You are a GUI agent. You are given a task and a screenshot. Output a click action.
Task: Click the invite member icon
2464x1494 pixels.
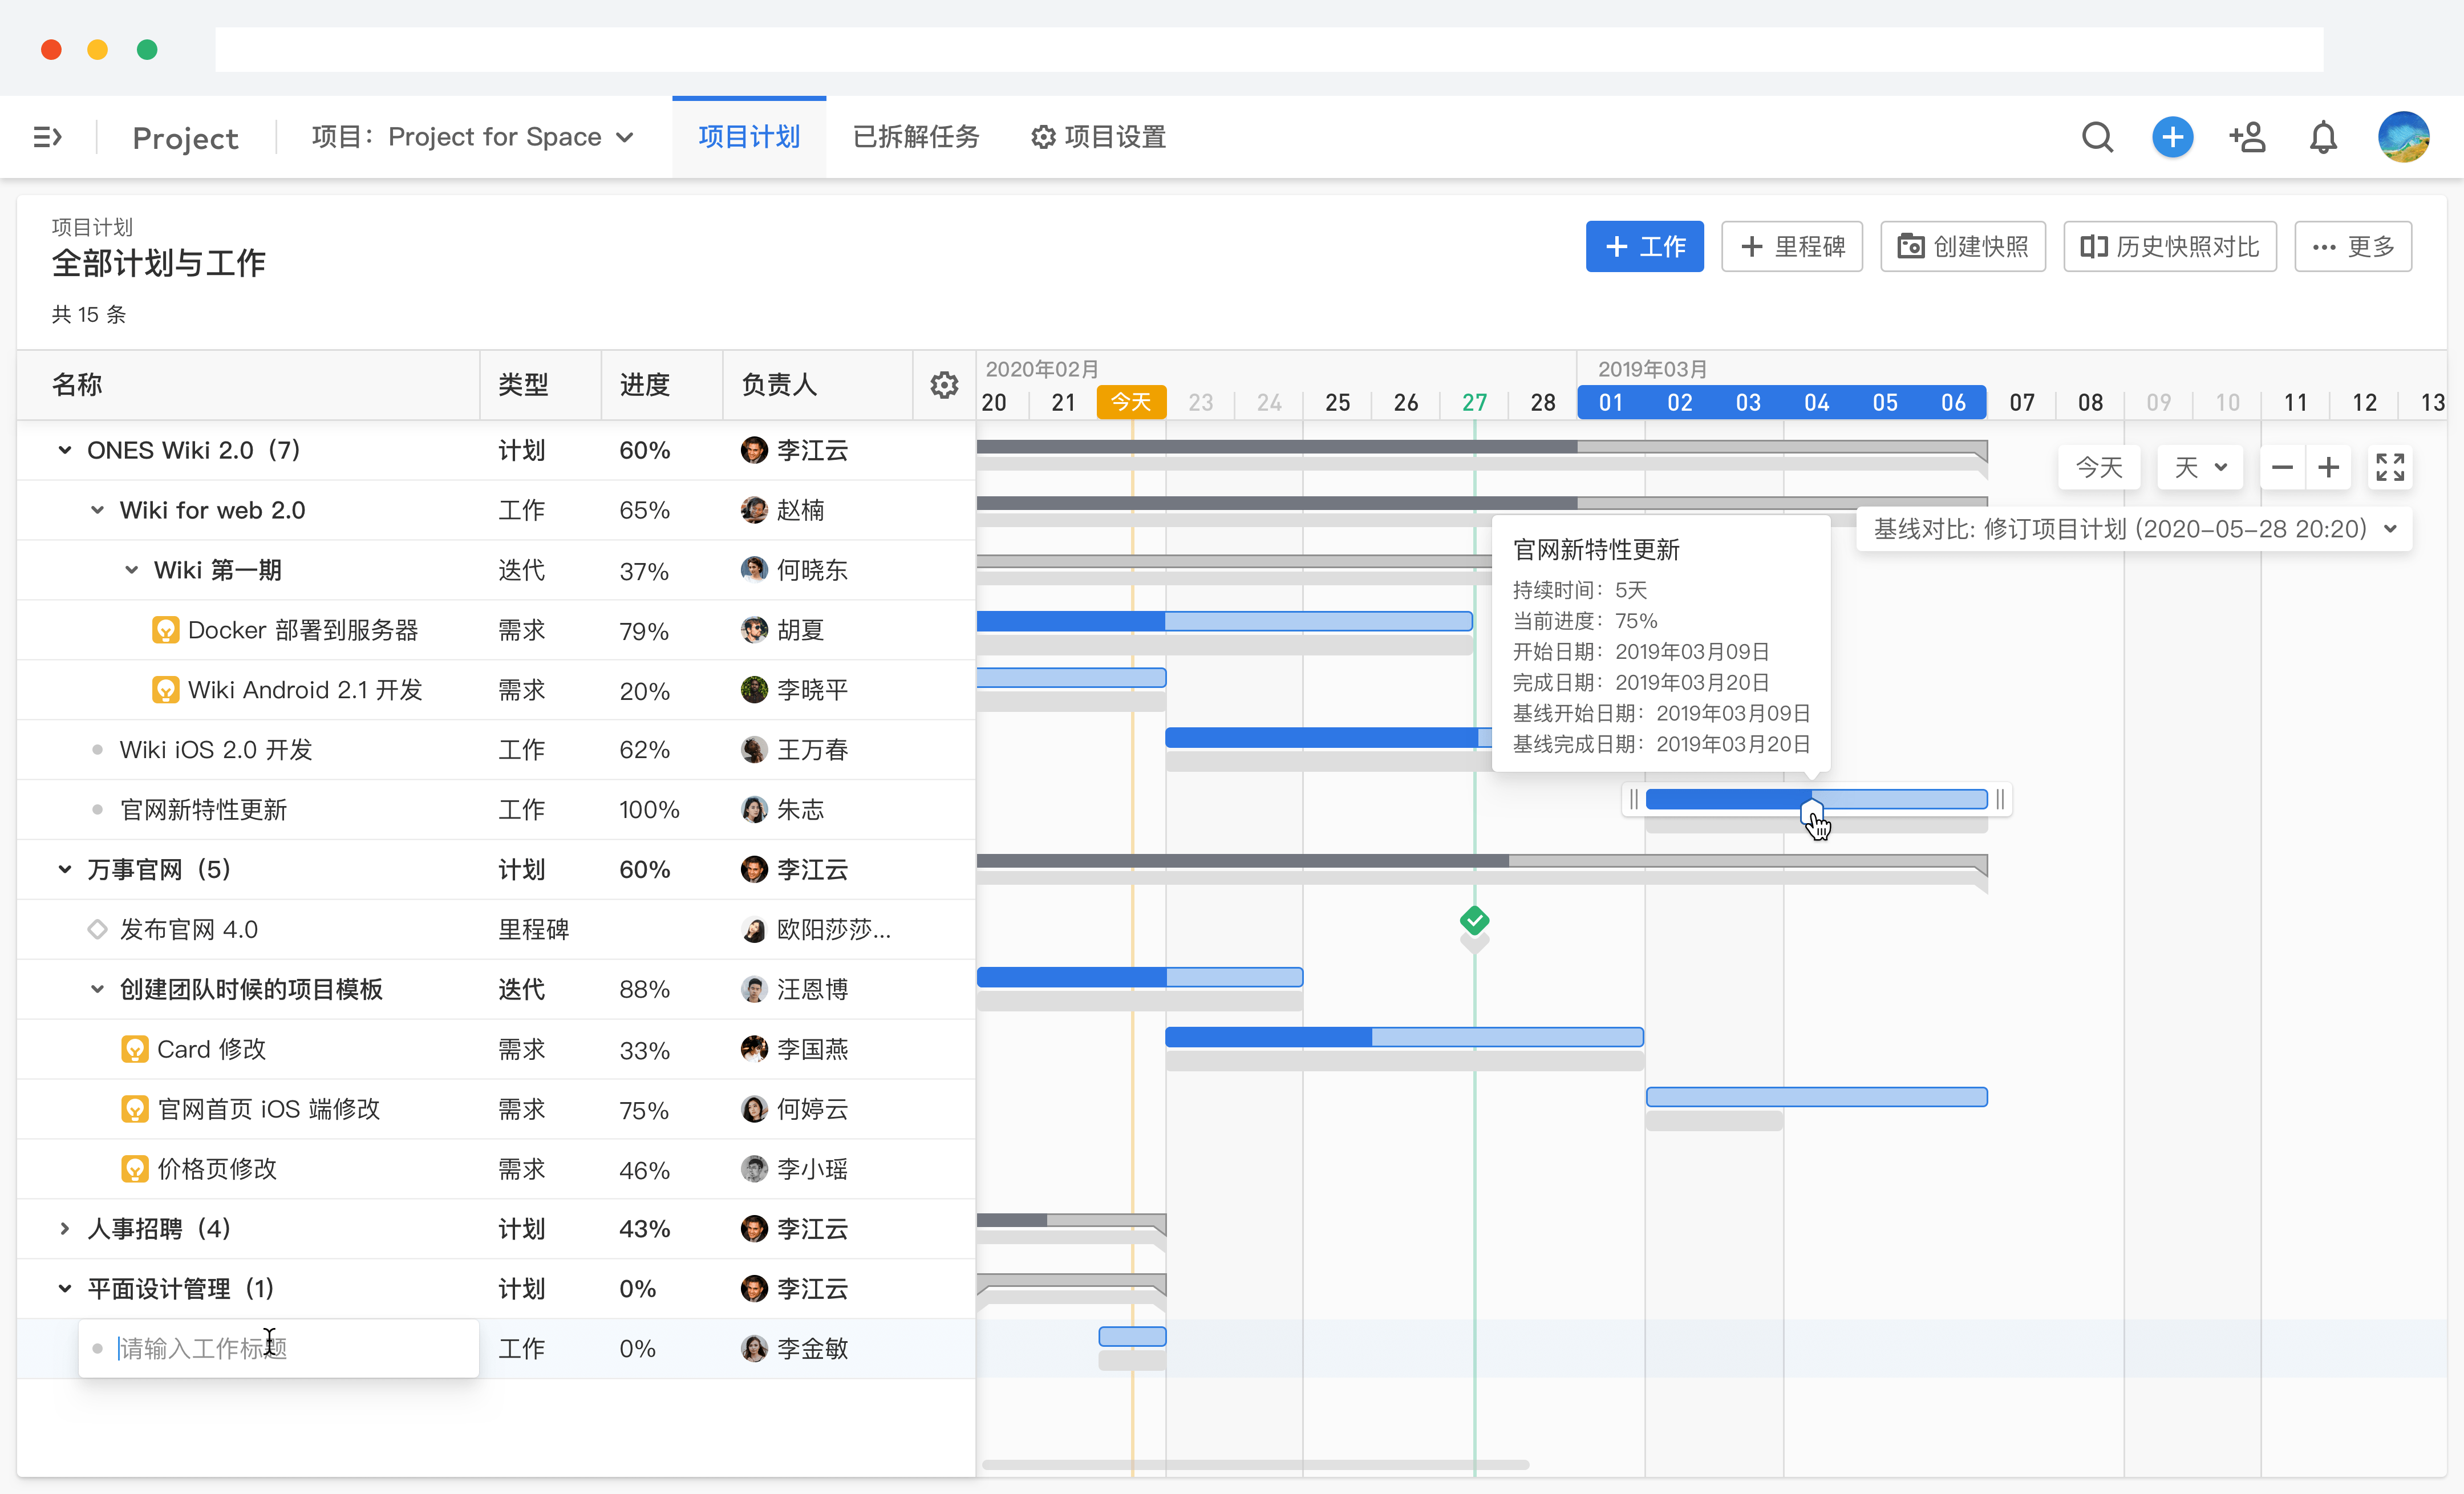(2247, 137)
